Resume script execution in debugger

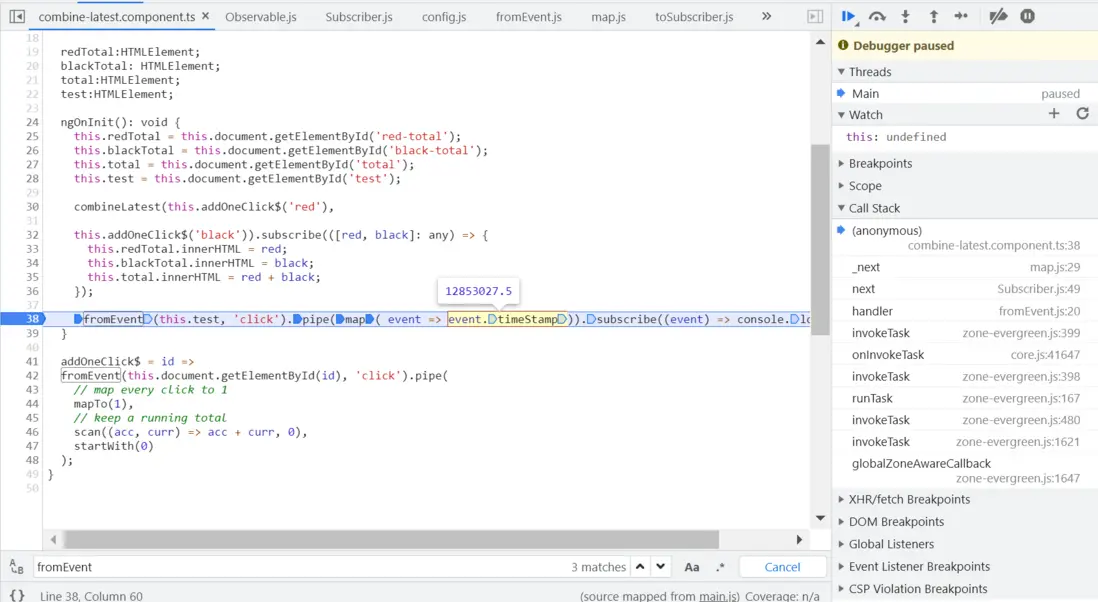click(x=848, y=16)
